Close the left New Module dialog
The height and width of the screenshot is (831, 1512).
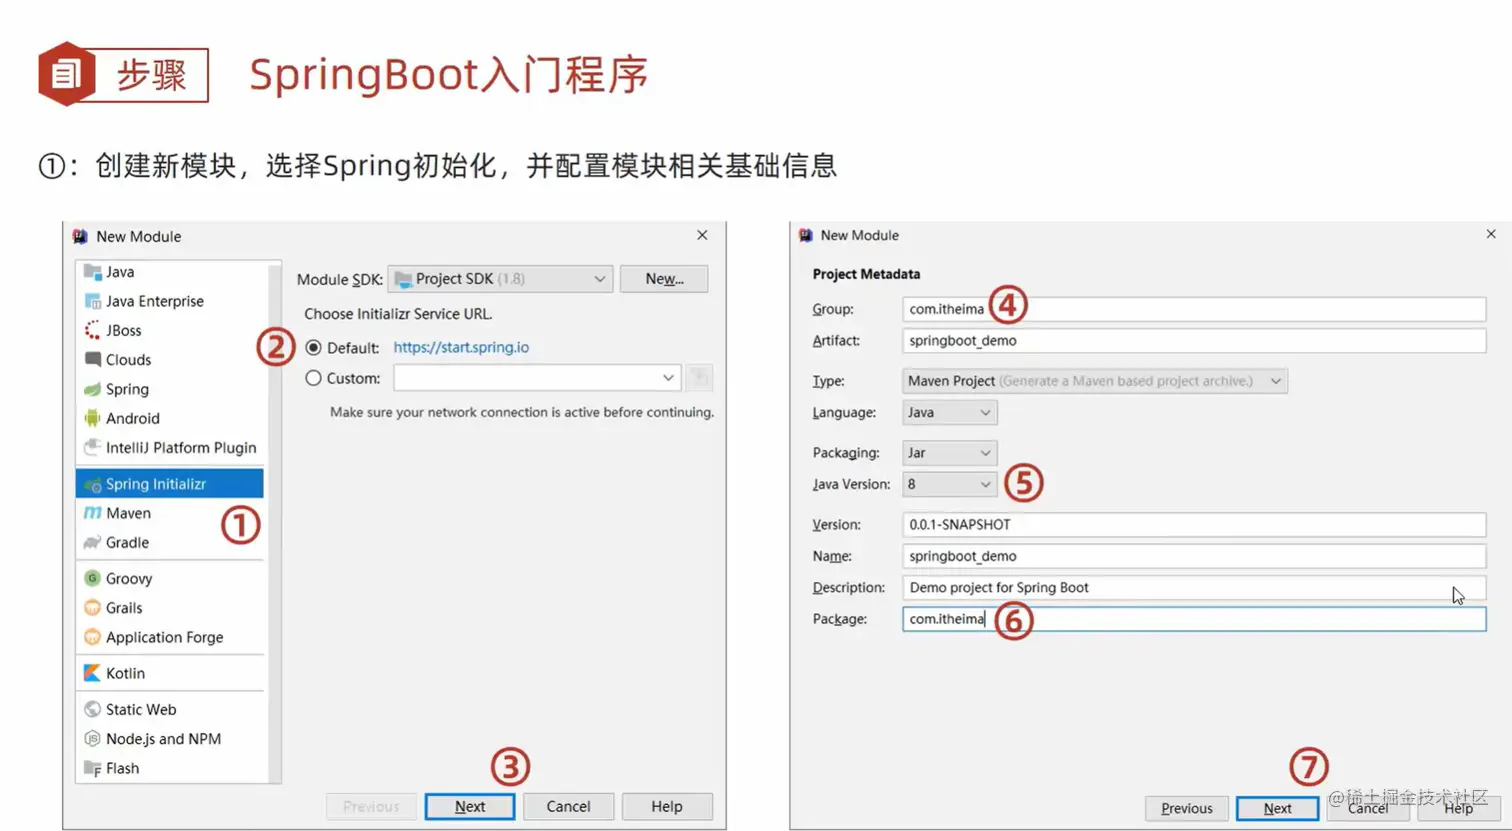click(702, 235)
